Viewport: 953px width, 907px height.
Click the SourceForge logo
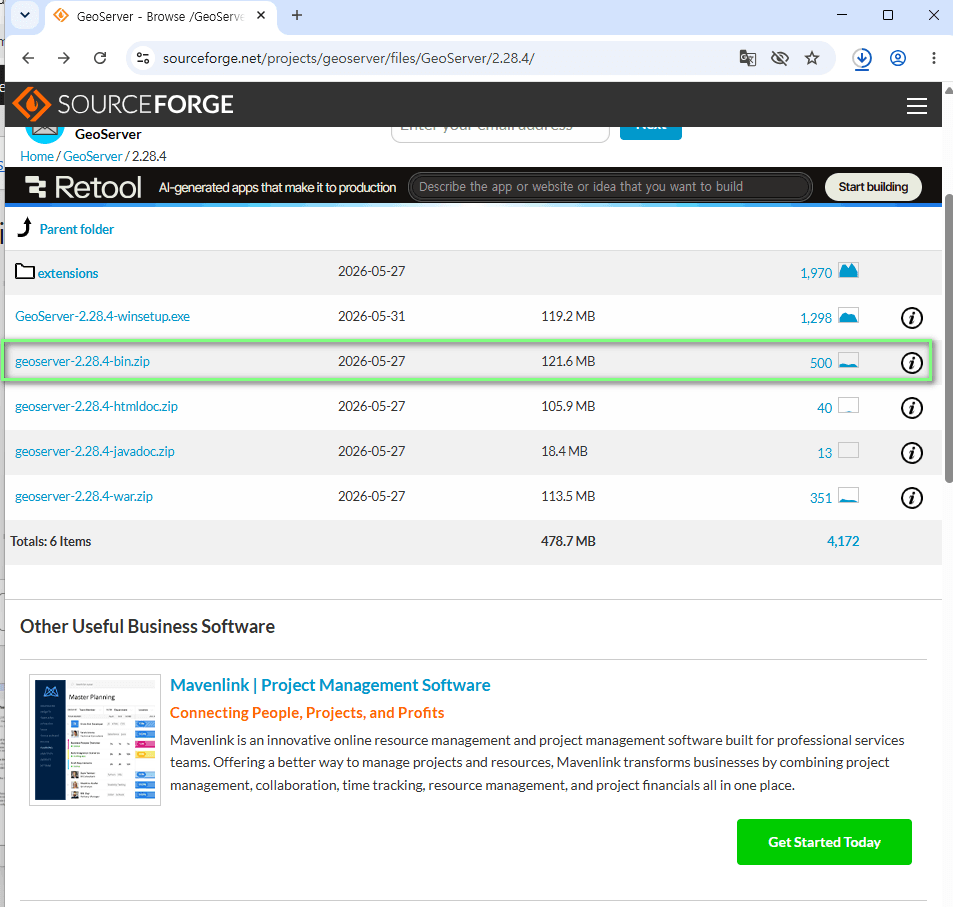coord(123,104)
